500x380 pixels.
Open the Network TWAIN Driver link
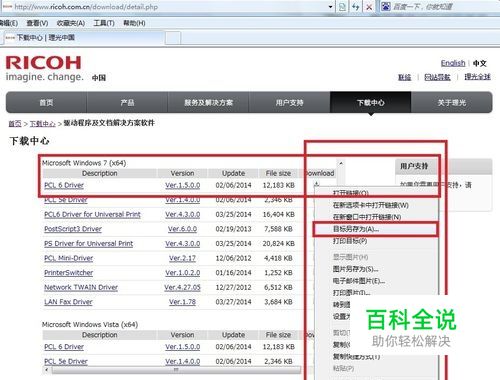click(x=81, y=287)
